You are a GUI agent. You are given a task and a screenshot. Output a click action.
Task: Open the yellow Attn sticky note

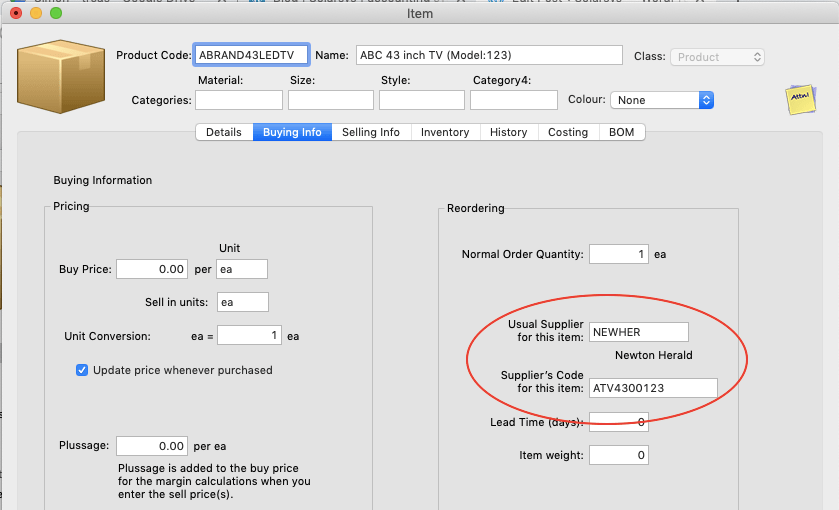(800, 99)
